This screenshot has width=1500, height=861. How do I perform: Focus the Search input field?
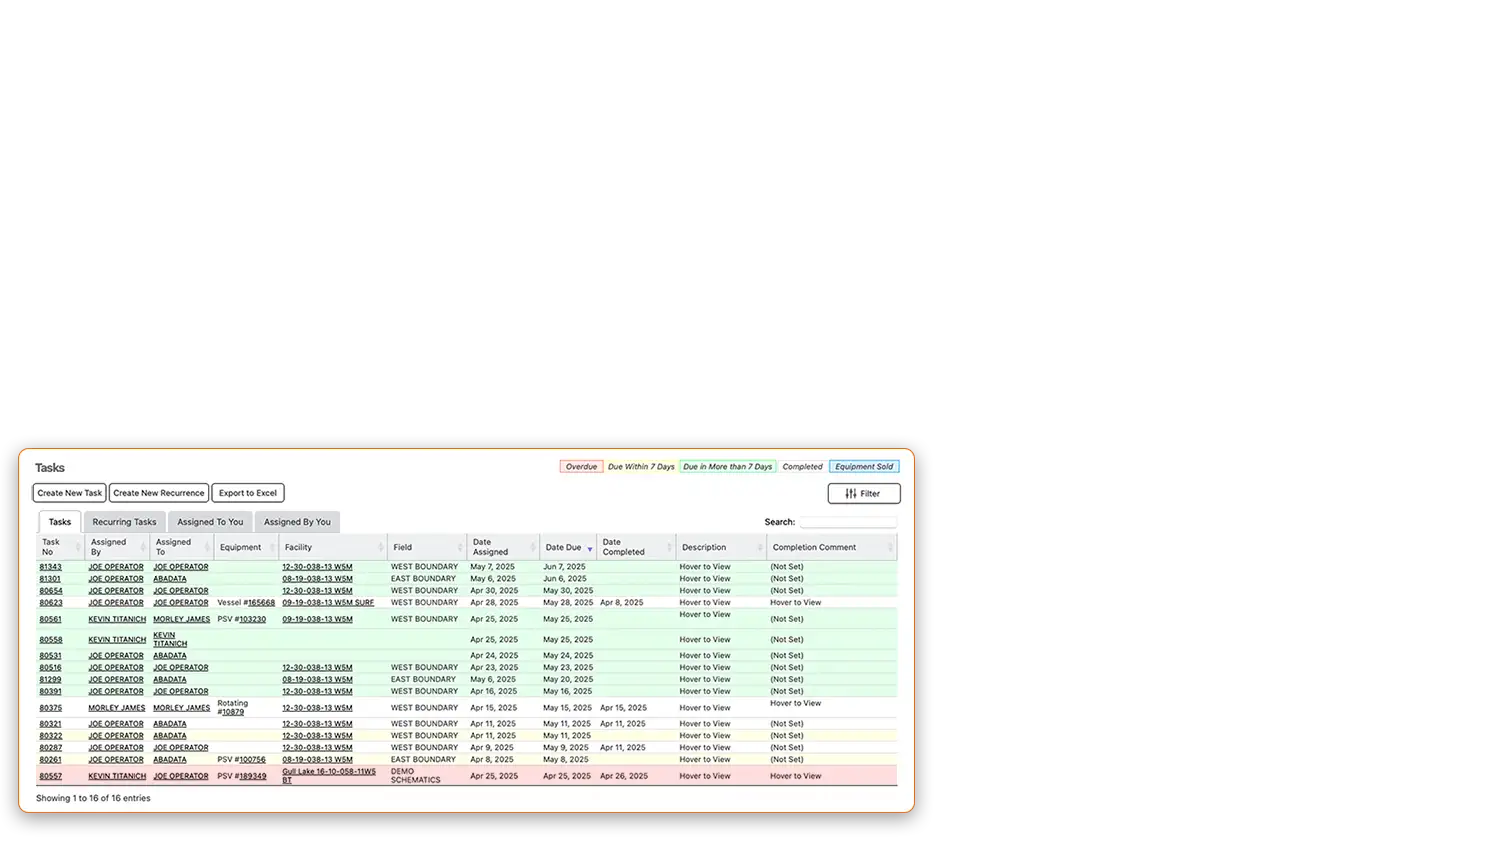pos(847,522)
